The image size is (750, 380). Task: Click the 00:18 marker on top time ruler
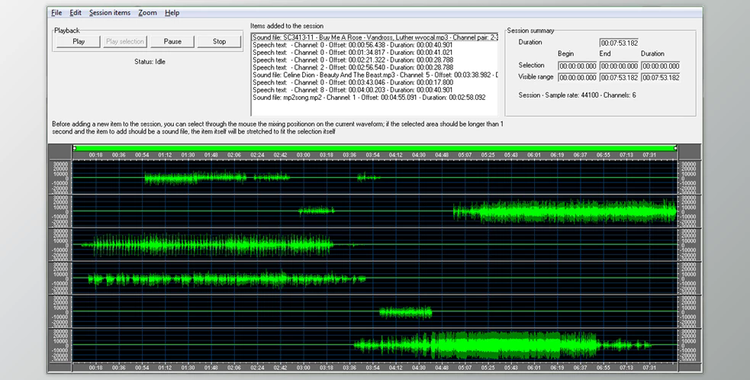click(96, 155)
